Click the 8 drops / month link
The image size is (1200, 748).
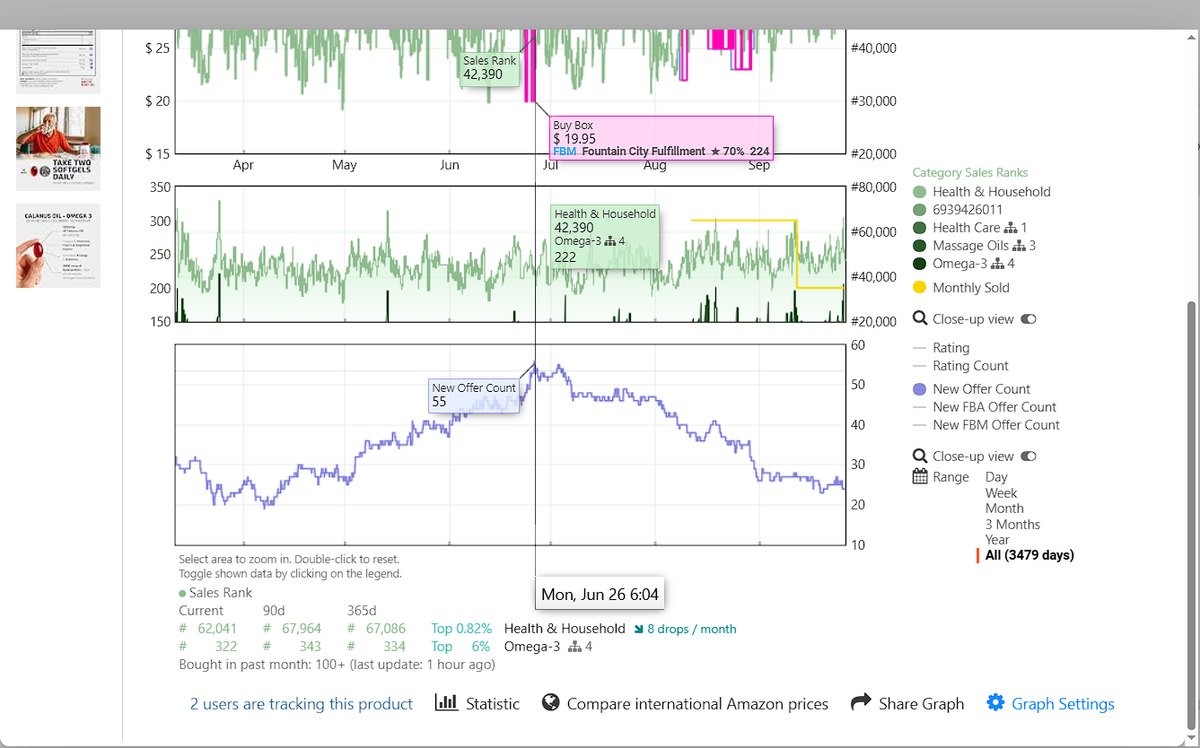tap(691, 629)
